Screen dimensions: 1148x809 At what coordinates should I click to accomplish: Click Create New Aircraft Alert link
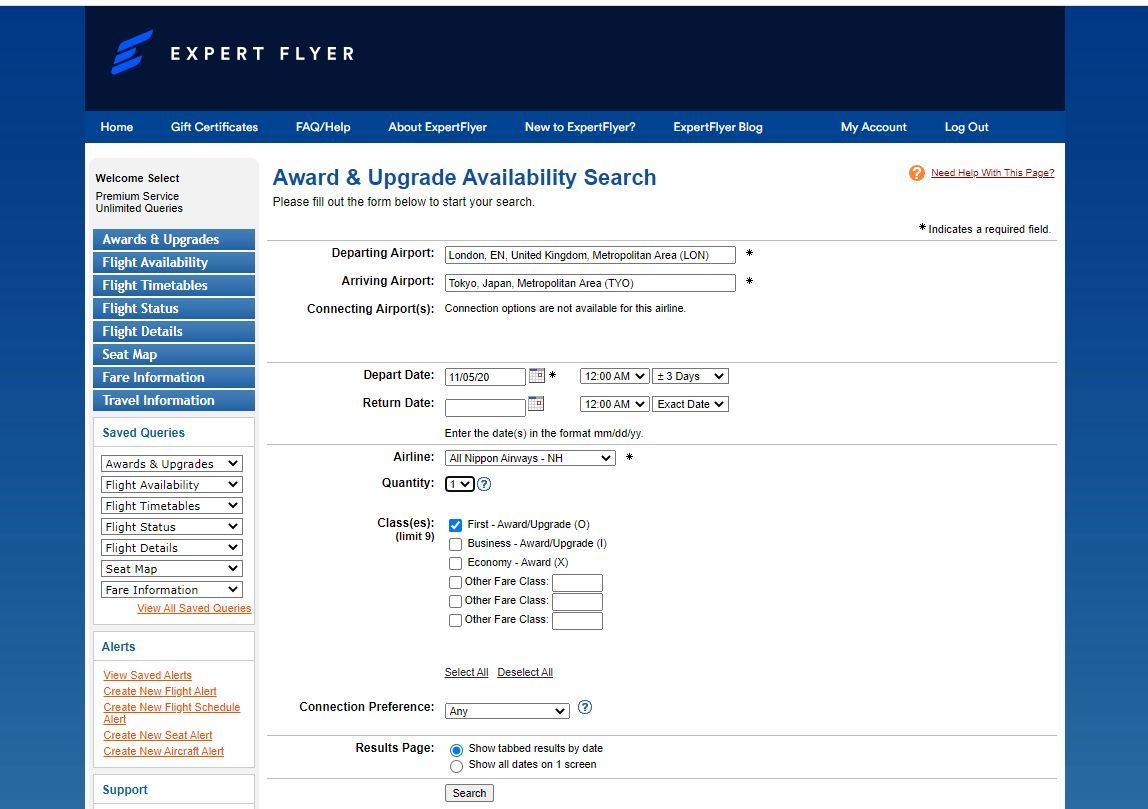point(163,751)
